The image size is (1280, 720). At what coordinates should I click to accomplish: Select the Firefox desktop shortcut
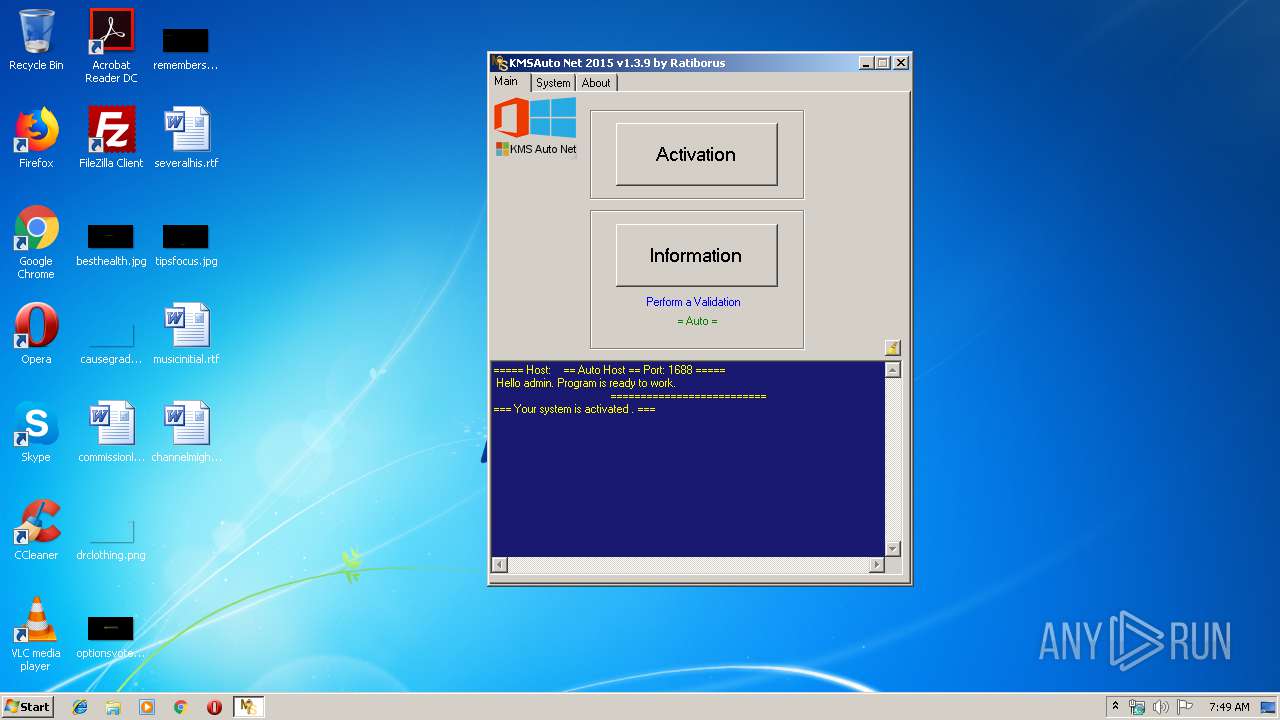click(36, 138)
